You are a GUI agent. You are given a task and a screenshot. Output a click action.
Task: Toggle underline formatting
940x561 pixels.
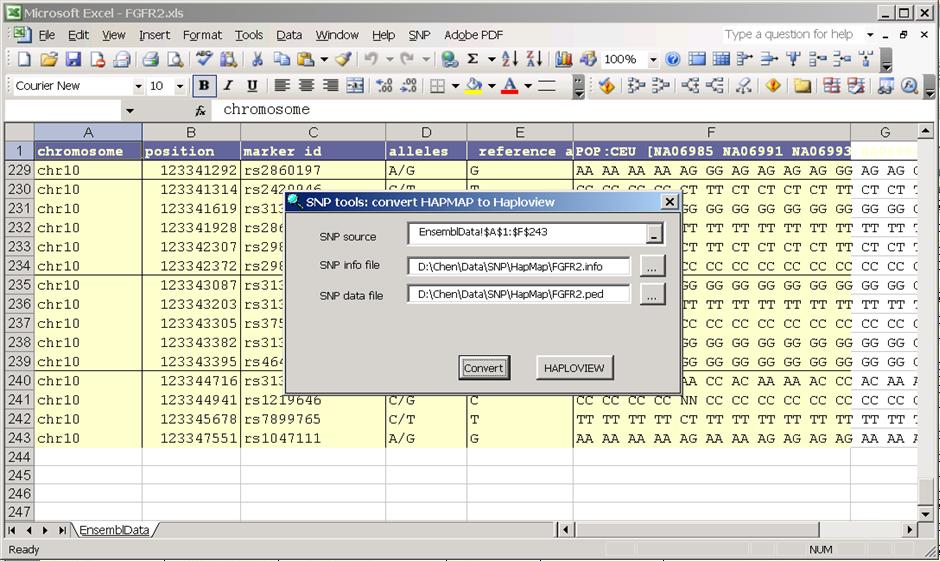click(x=252, y=86)
